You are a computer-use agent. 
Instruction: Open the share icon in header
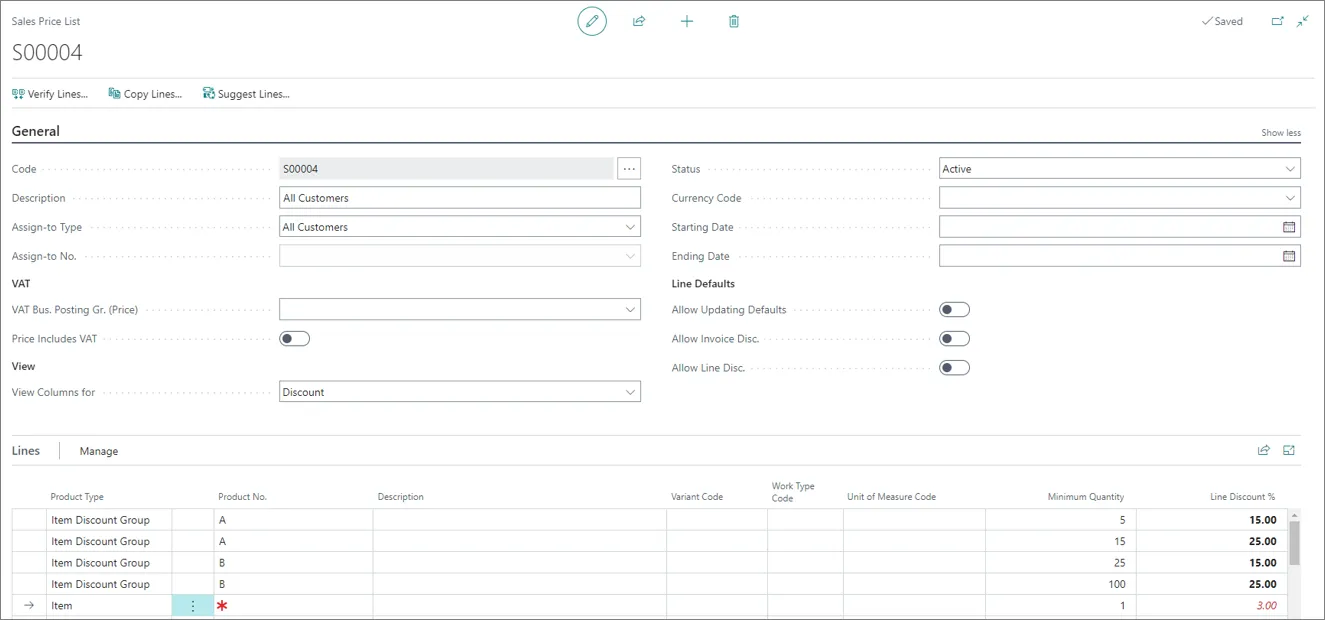[639, 21]
